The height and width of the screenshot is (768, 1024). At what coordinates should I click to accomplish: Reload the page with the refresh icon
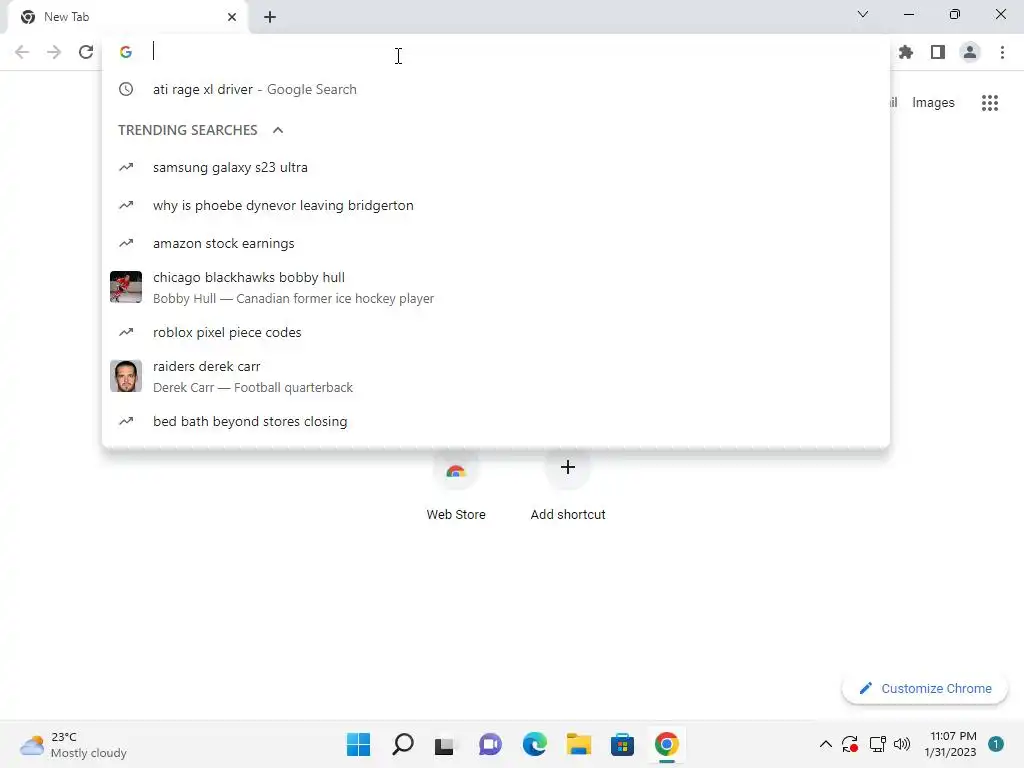point(86,52)
